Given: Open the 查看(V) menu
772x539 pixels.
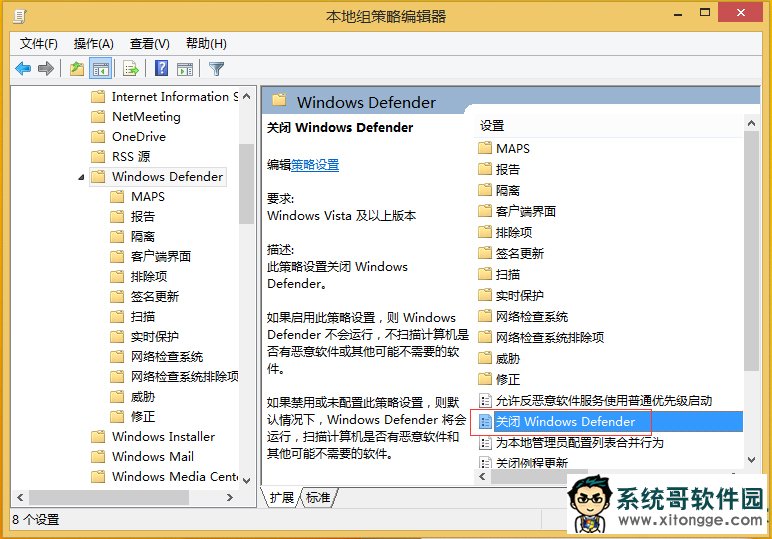Looking at the screenshot, I should click(x=150, y=44).
